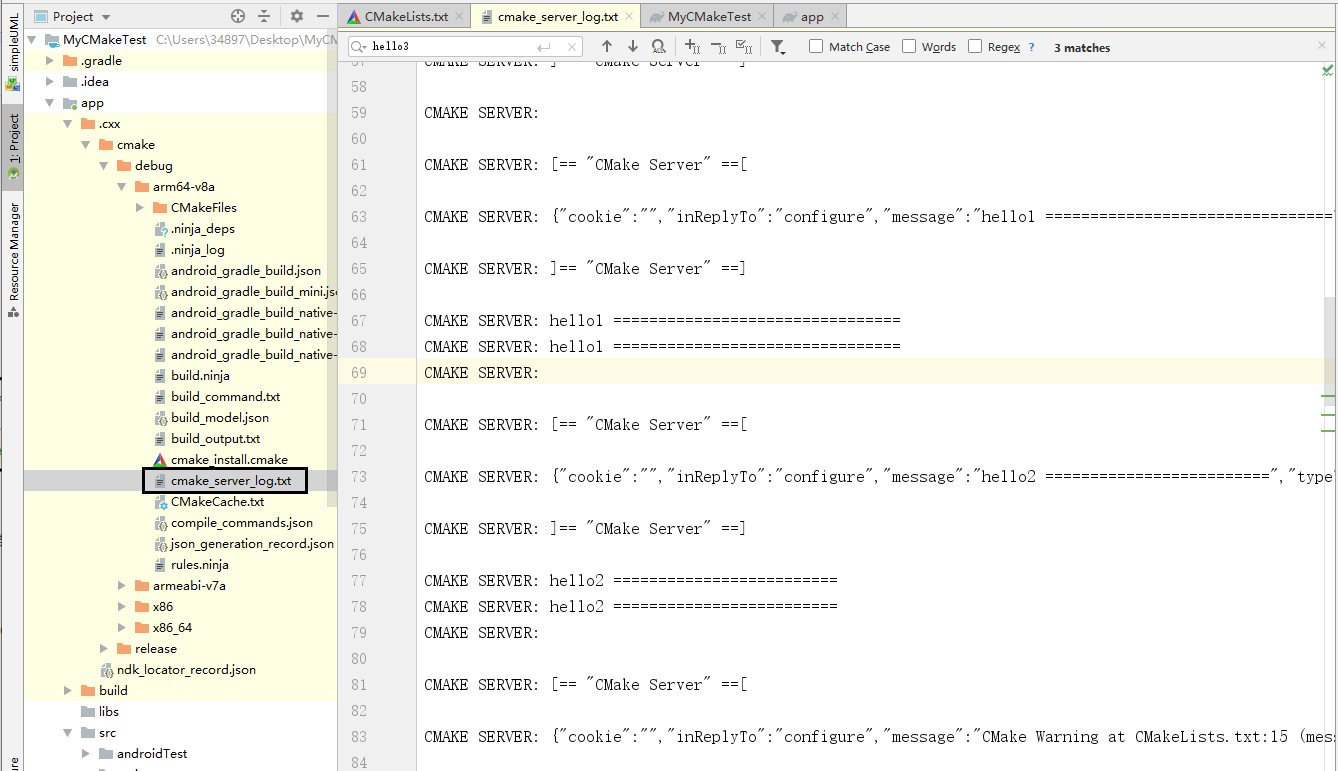
Task: Click the collapse all icon in Project panel
Action: (x=264, y=16)
